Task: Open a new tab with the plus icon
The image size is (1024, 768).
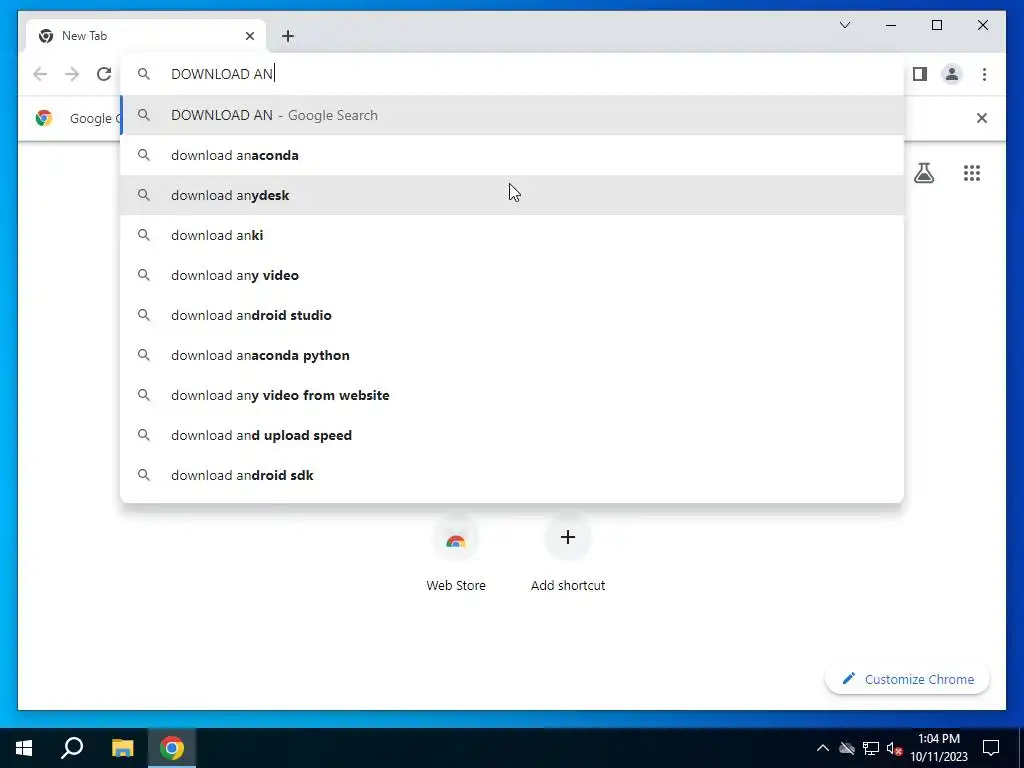Action: click(288, 36)
